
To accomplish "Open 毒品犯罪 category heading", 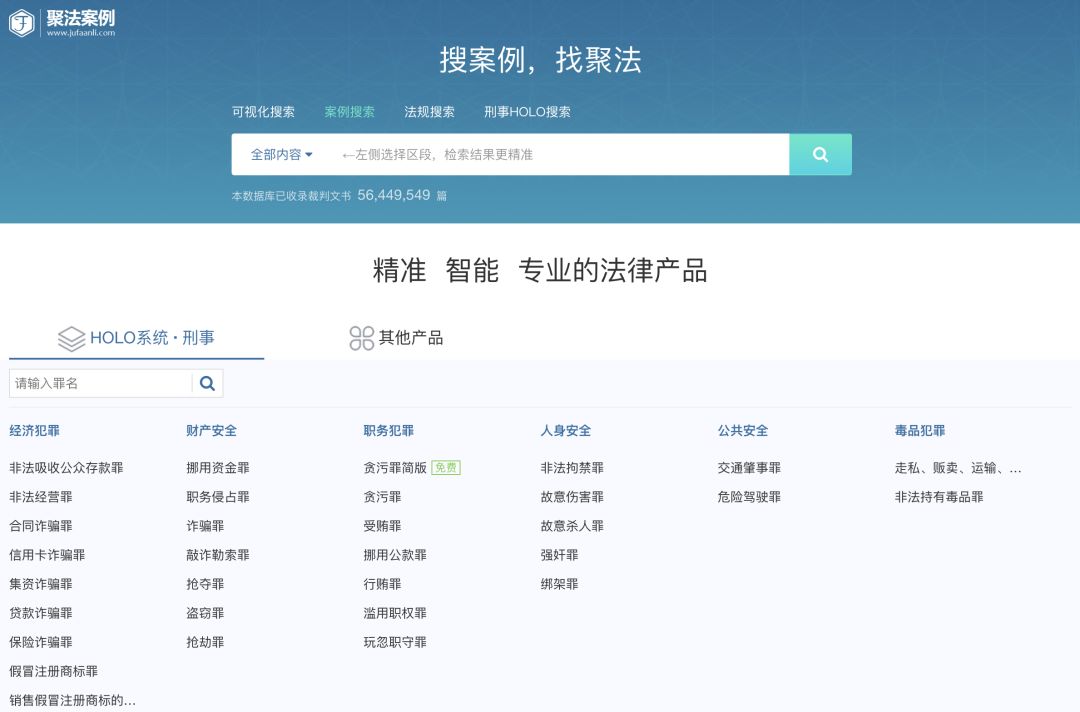I will point(920,430).
